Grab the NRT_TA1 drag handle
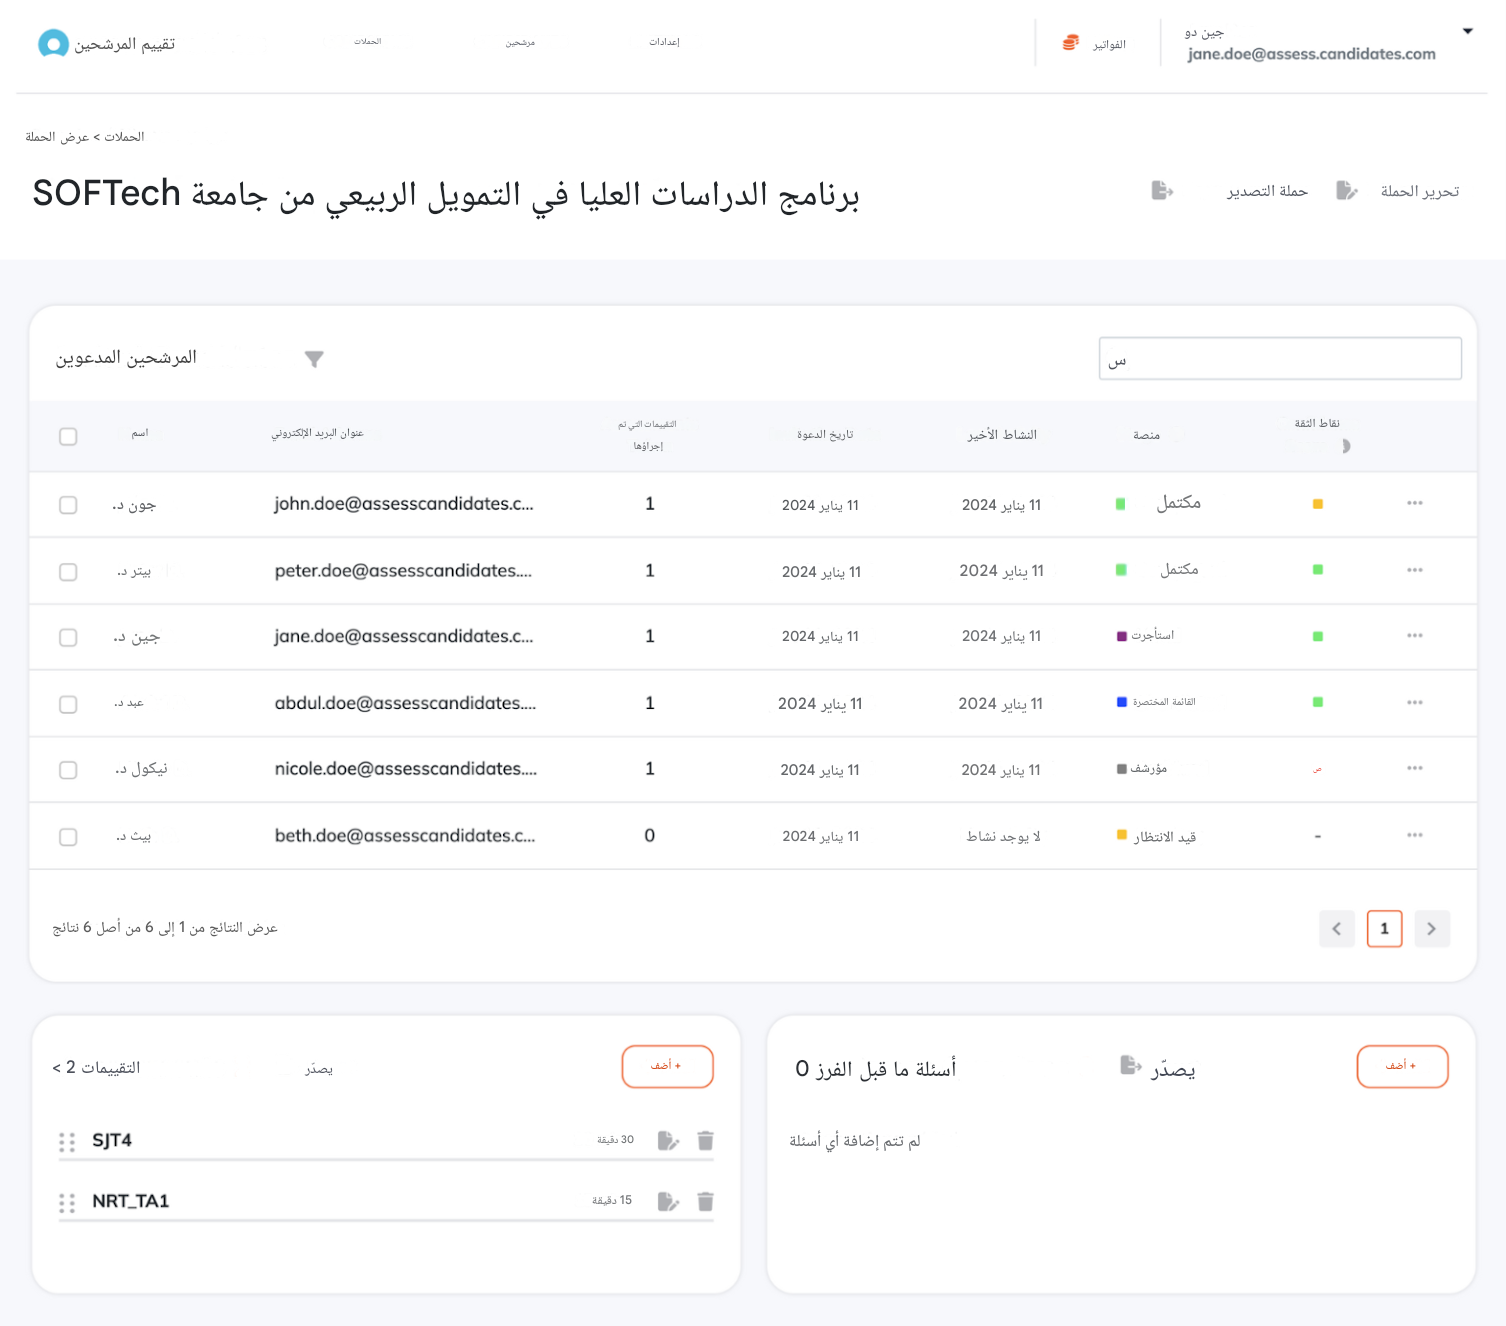Image resolution: width=1506 pixels, height=1326 pixels. point(67,1203)
